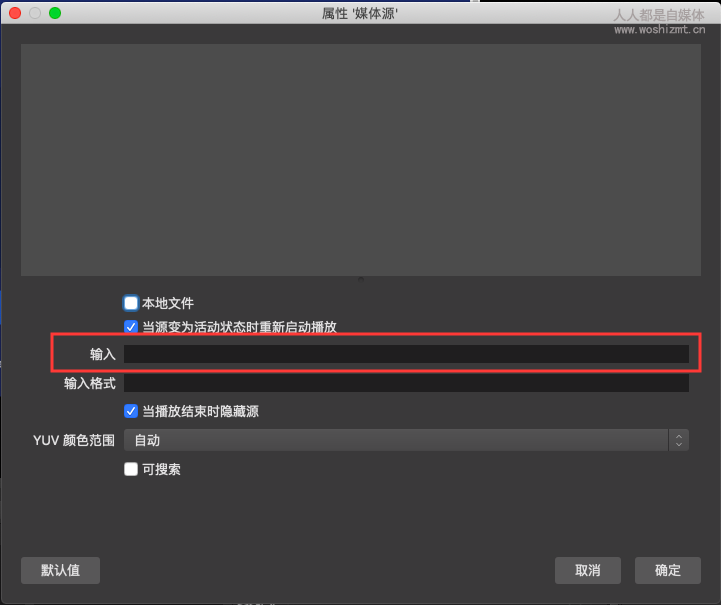The image size is (721, 605).
Task: Enable the 本地文件 checkbox
Action: click(x=131, y=302)
